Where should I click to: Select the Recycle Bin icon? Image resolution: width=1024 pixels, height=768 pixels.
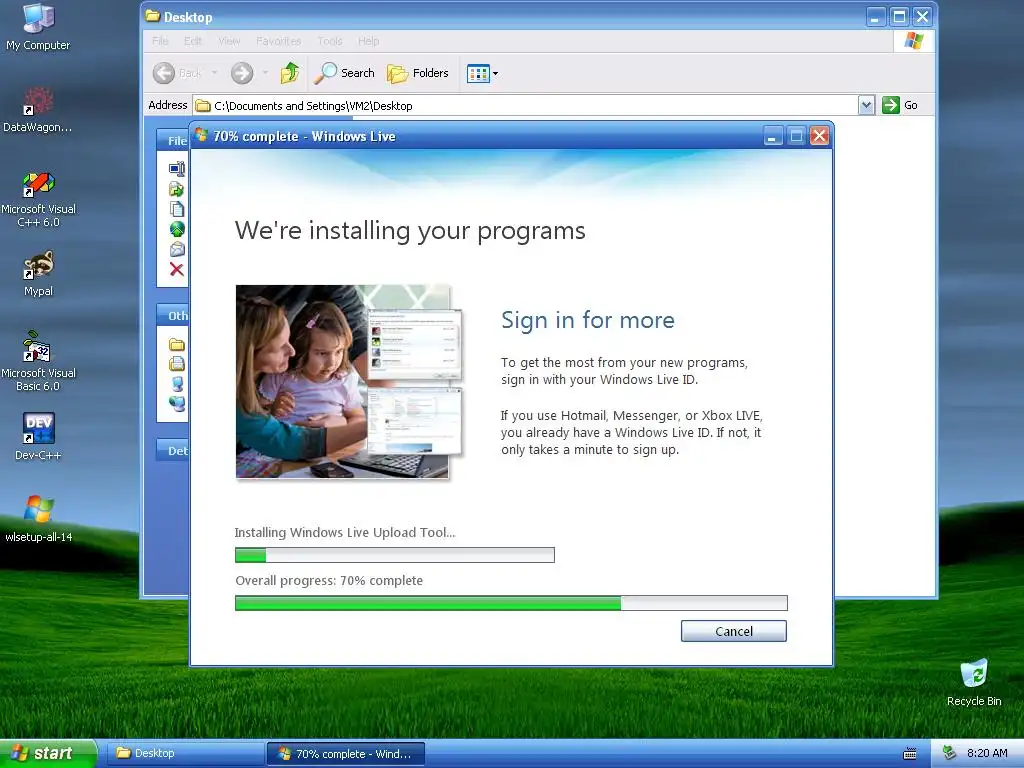[x=974, y=682]
